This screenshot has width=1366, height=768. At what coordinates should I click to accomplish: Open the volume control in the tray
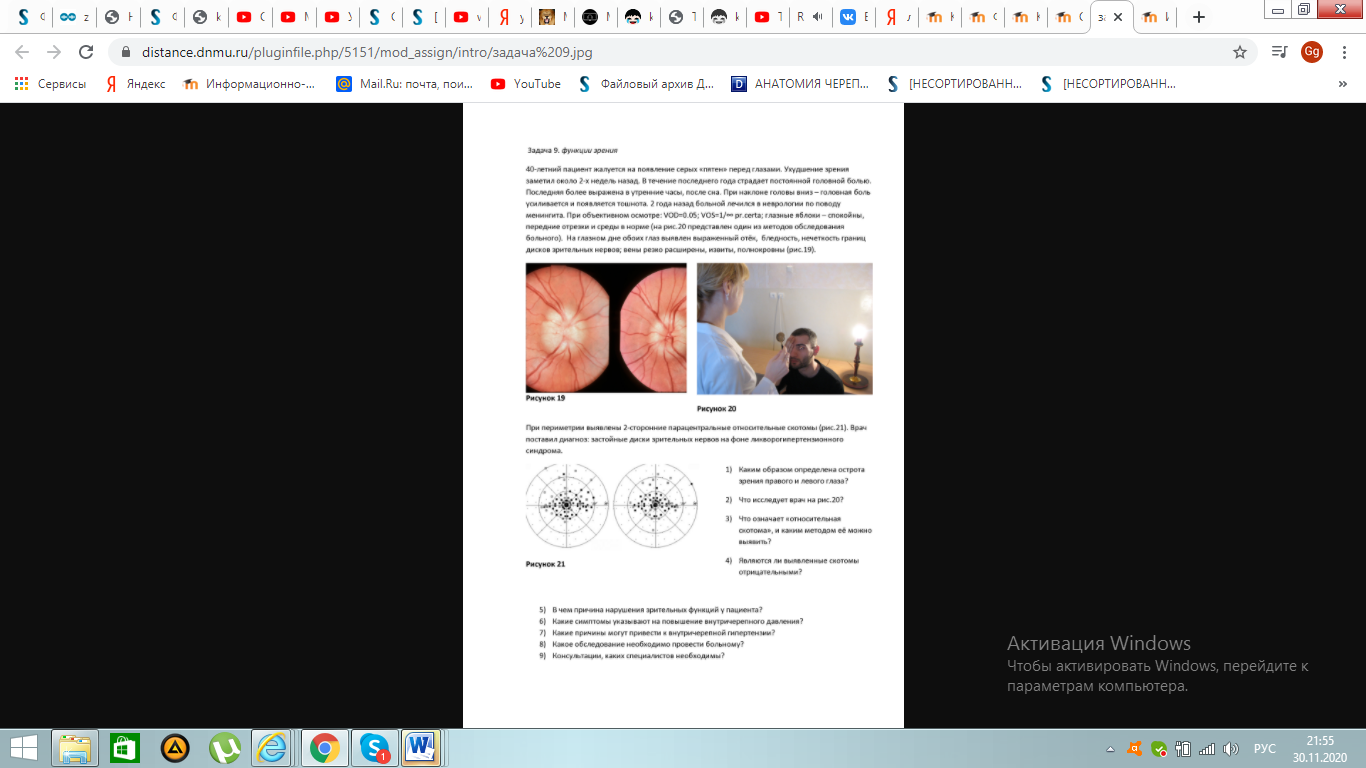point(1231,748)
